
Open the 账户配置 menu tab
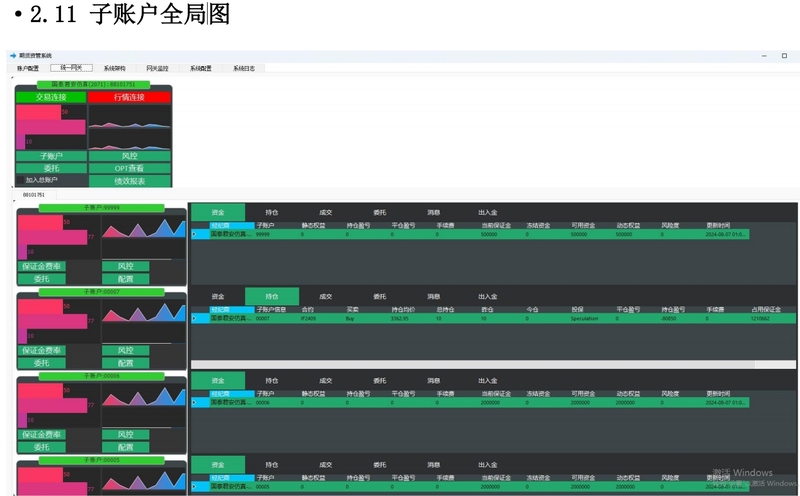click(28, 68)
